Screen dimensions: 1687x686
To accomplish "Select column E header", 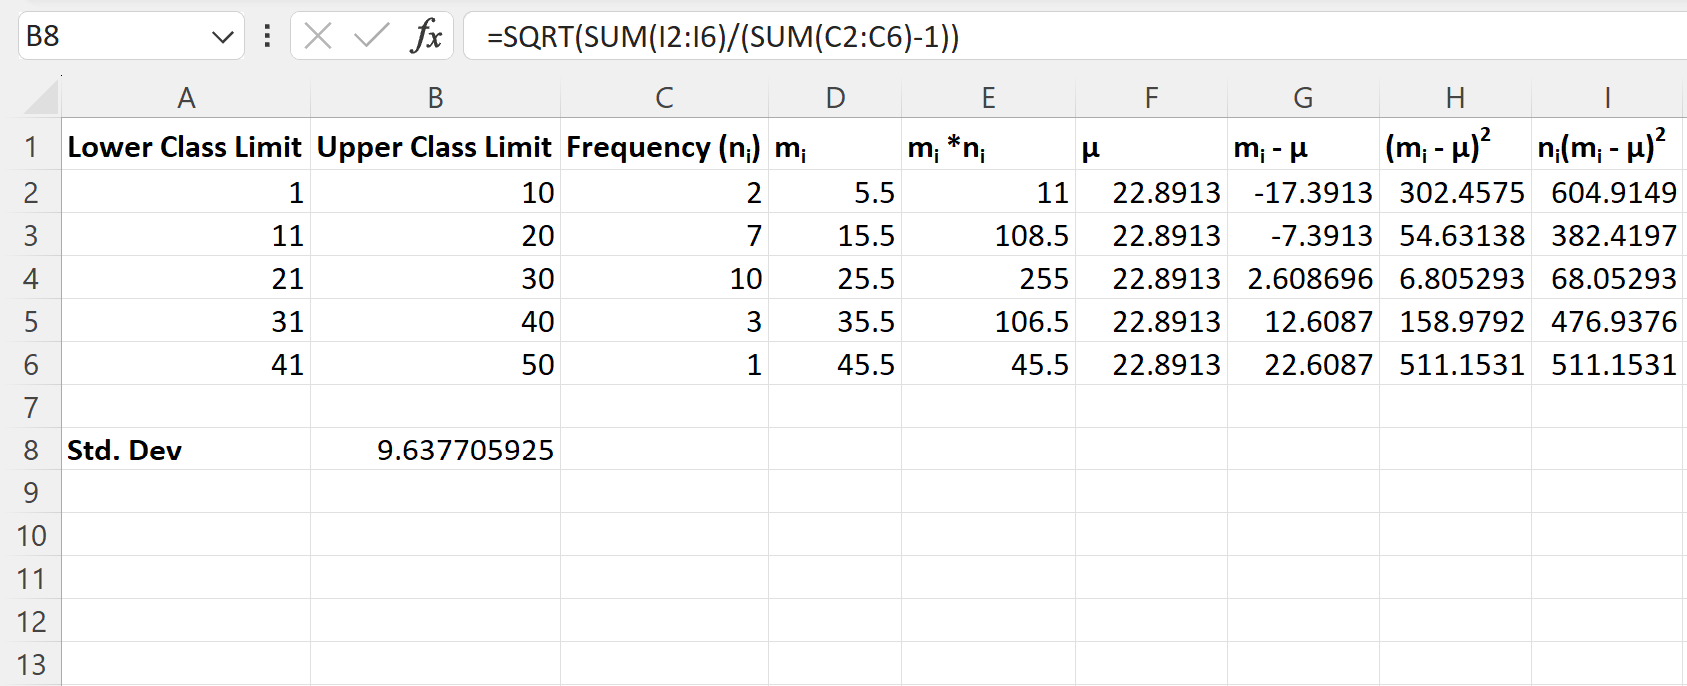I will pyautogui.click(x=988, y=98).
